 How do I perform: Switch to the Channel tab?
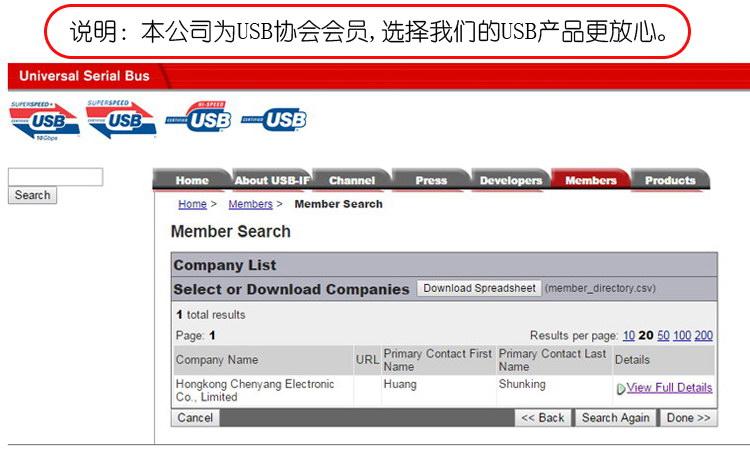tap(352, 180)
